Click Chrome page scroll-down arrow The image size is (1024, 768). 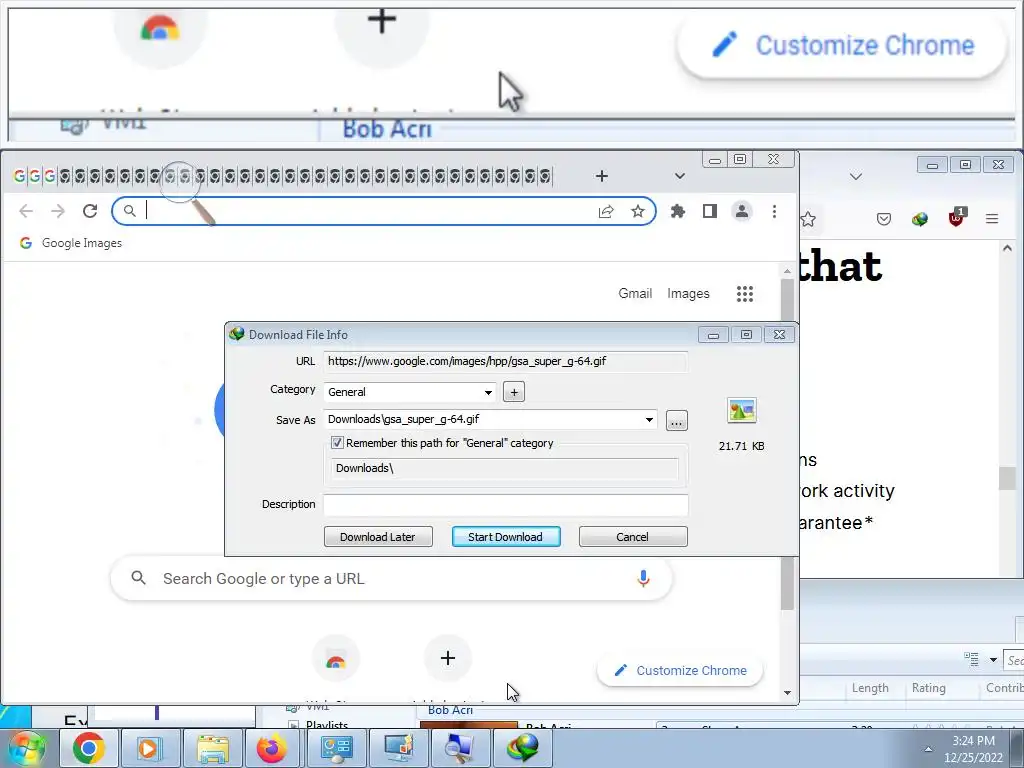[x=788, y=693]
